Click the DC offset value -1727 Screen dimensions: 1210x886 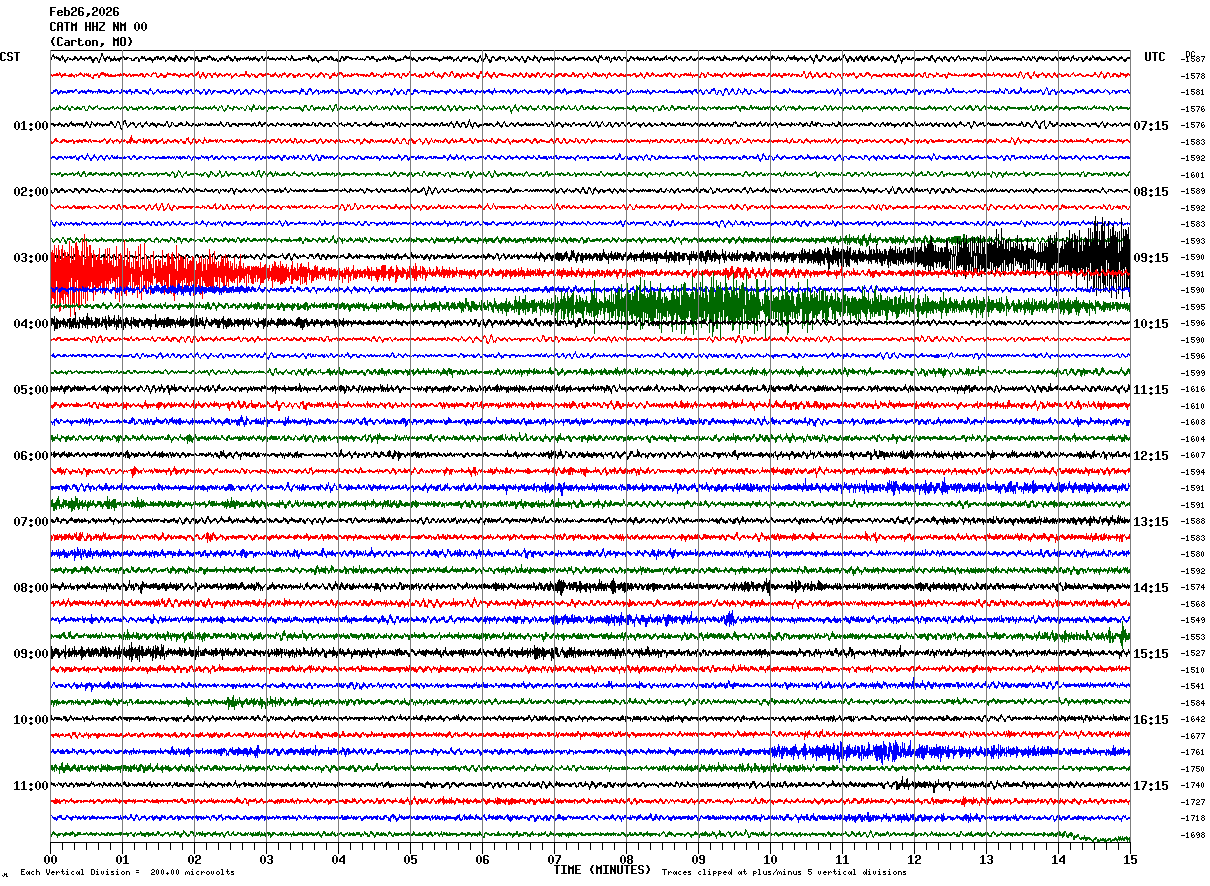point(1194,802)
